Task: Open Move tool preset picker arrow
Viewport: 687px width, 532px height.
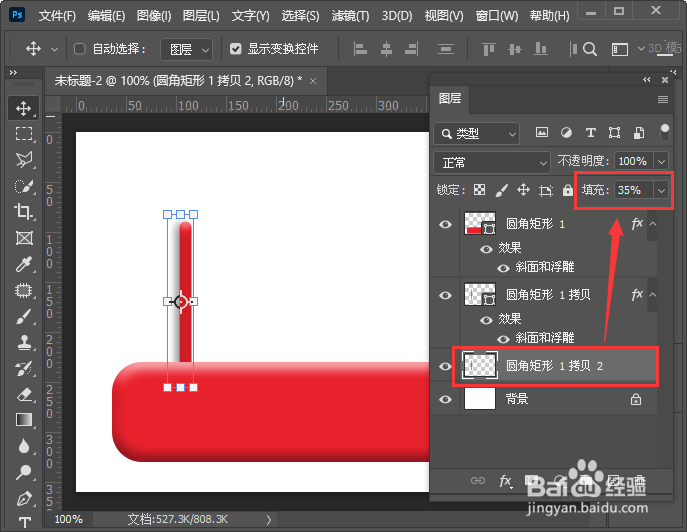Action: (54, 49)
